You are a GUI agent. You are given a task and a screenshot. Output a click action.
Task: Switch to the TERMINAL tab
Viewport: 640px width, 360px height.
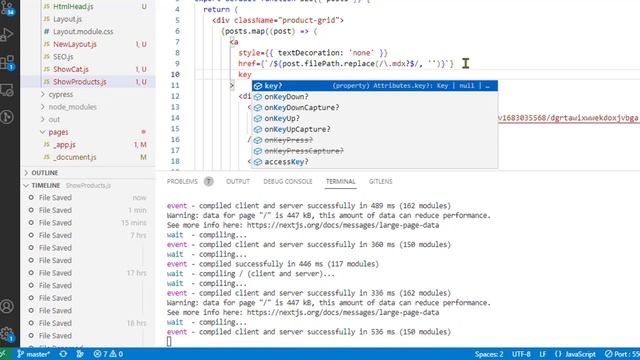(340, 182)
